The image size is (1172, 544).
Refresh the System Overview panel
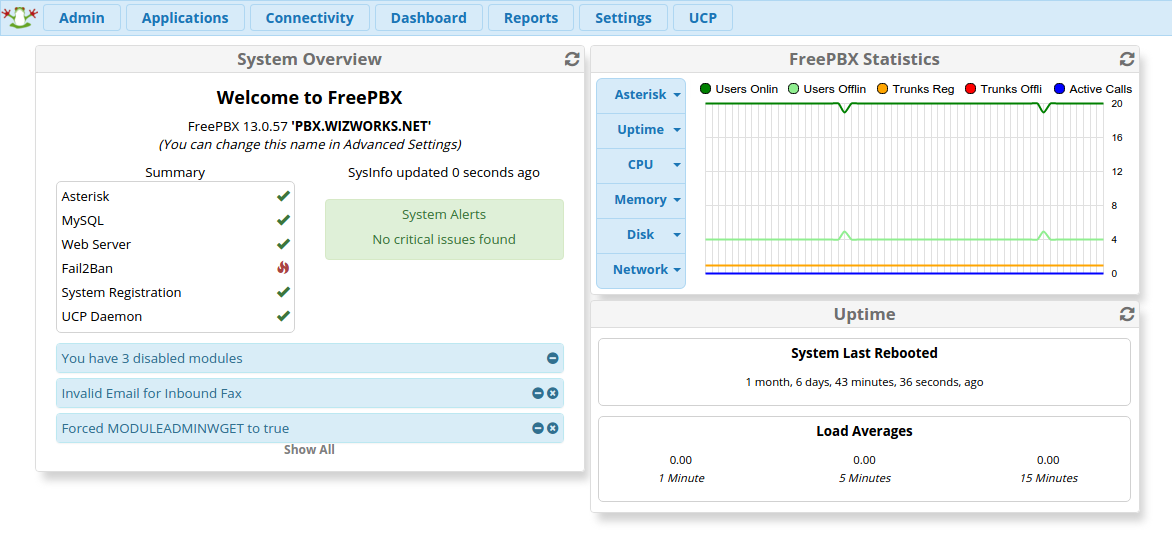click(572, 59)
